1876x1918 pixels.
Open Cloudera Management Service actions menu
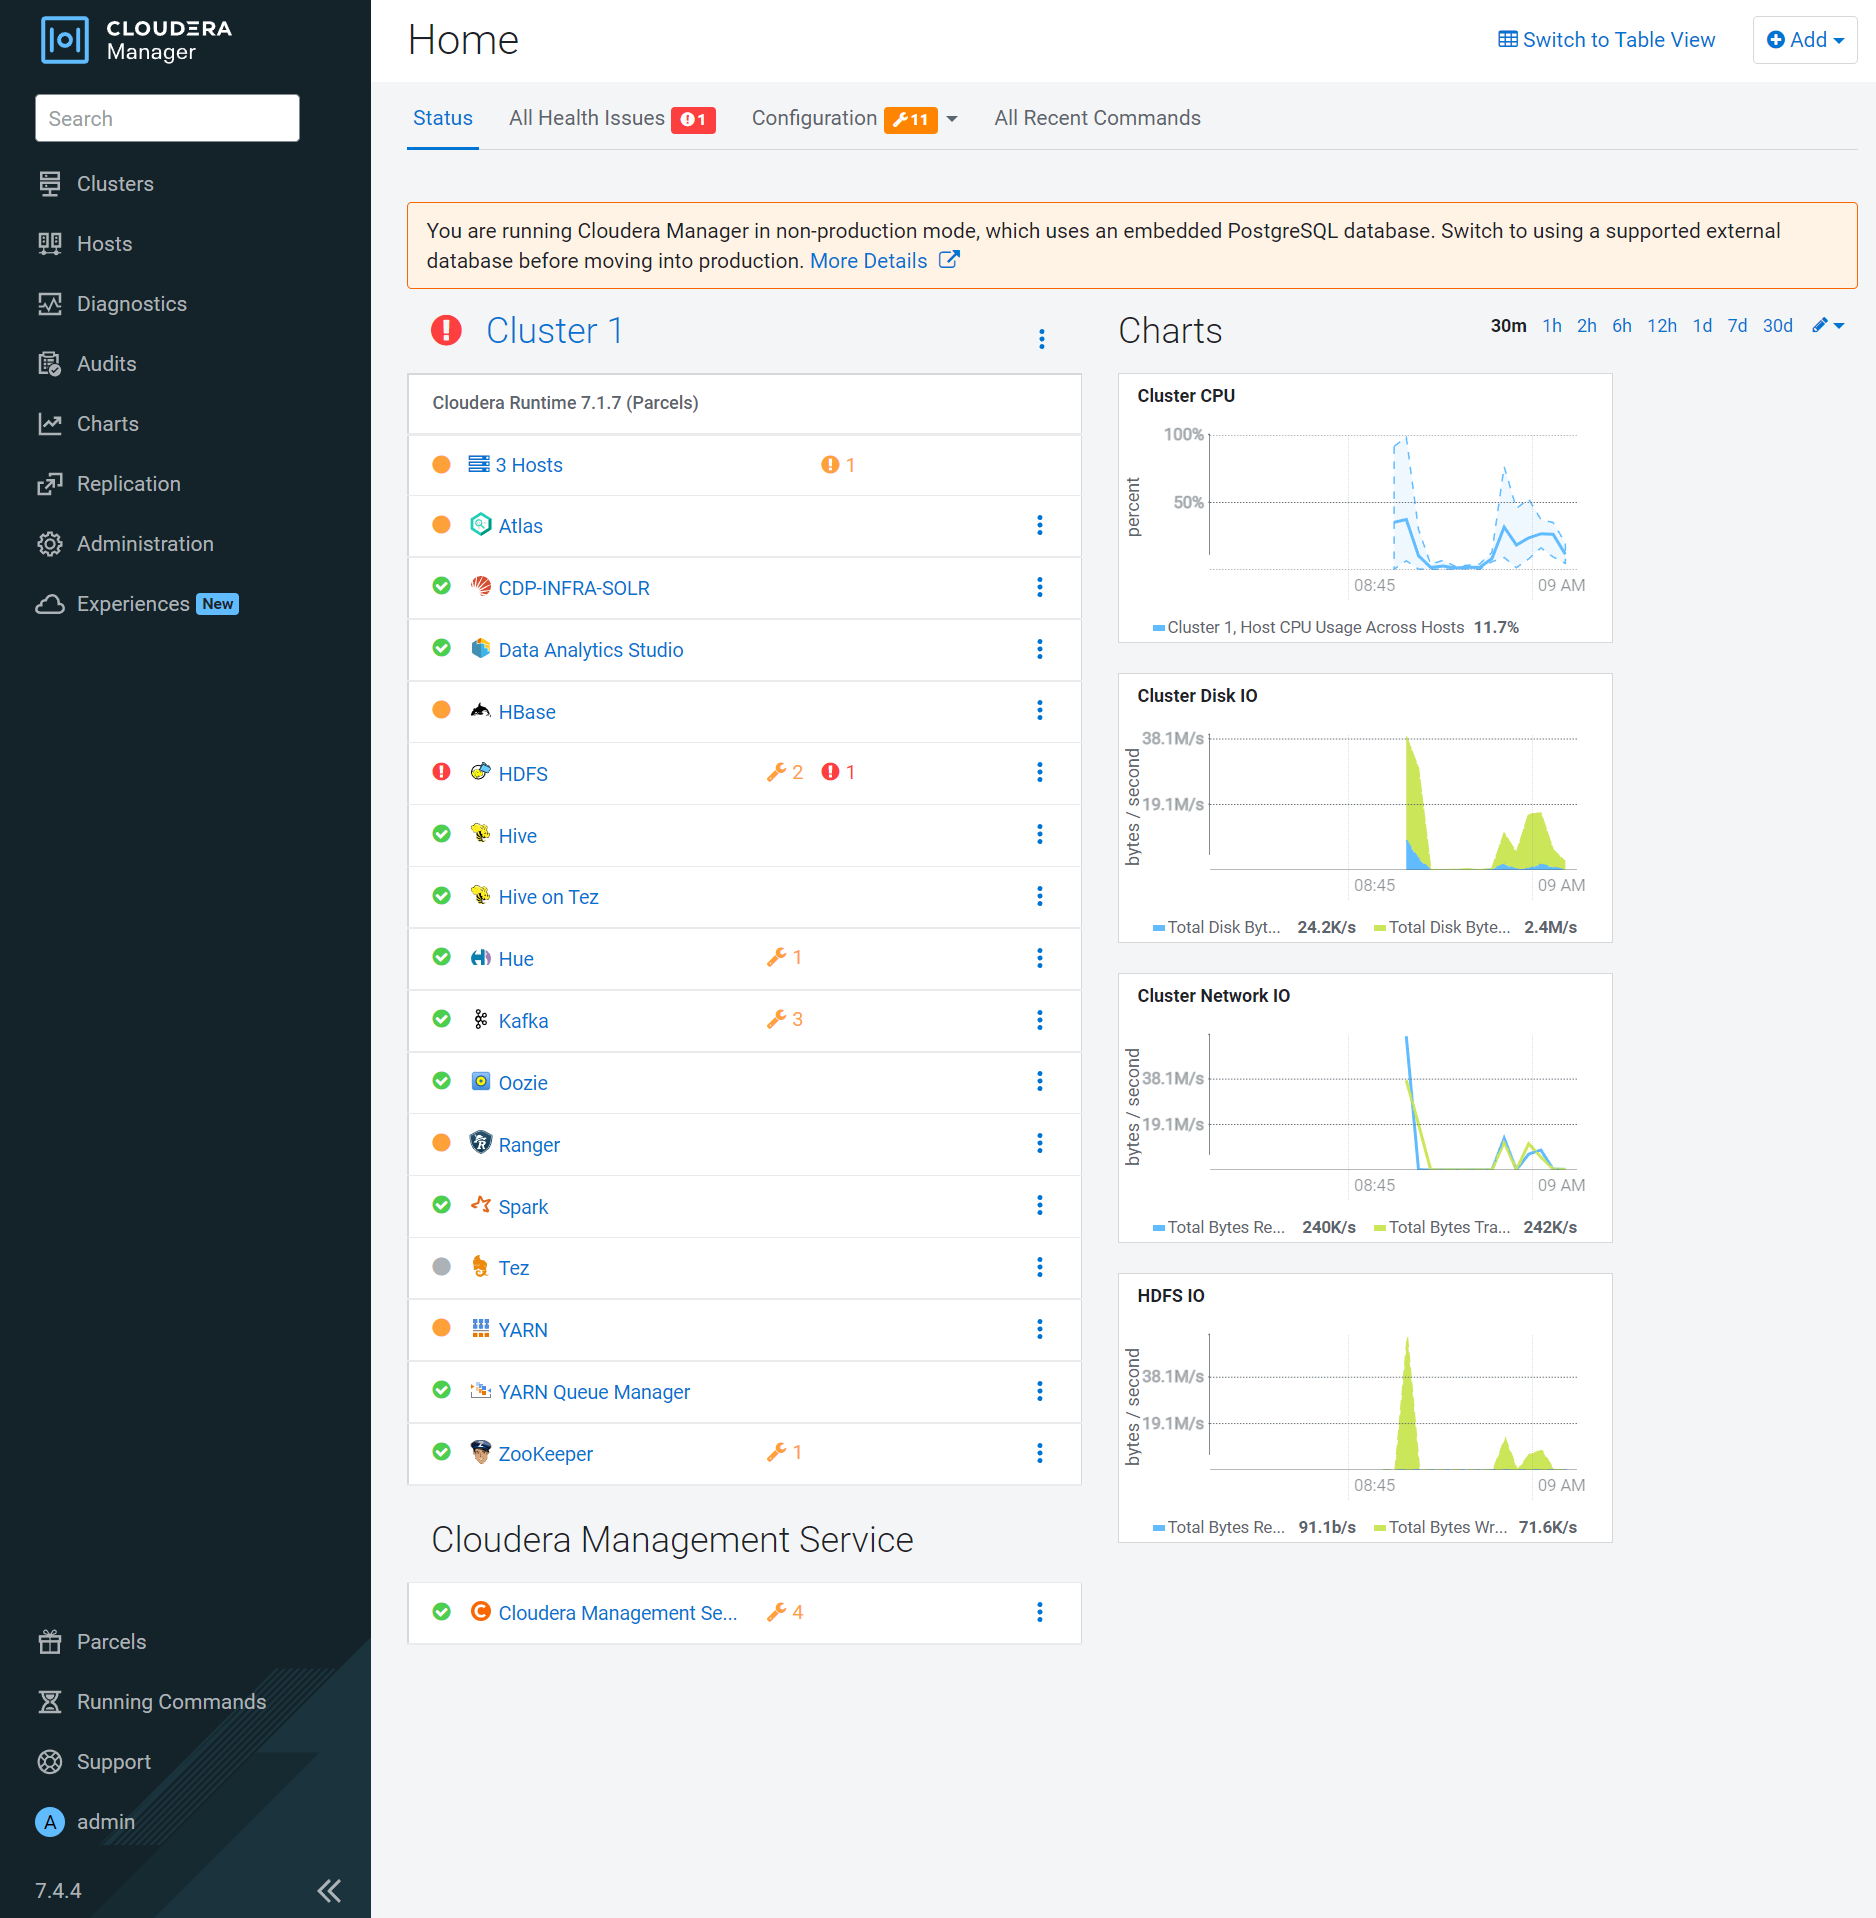(x=1040, y=1612)
